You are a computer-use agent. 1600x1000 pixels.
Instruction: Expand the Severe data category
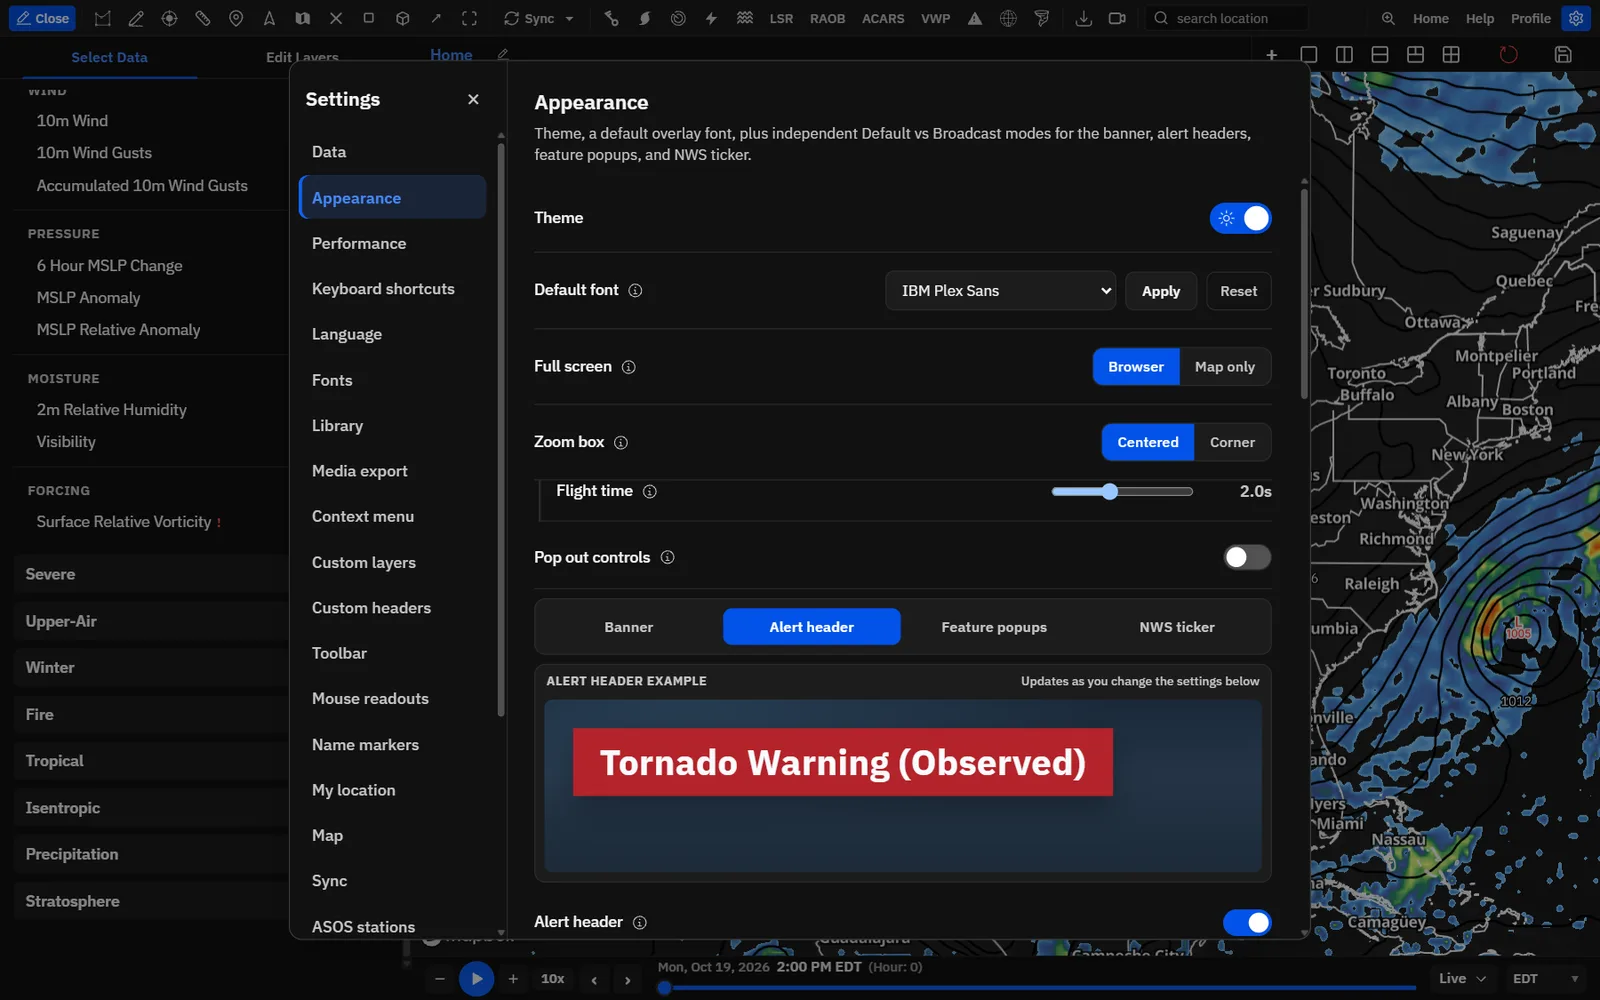tap(151, 574)
